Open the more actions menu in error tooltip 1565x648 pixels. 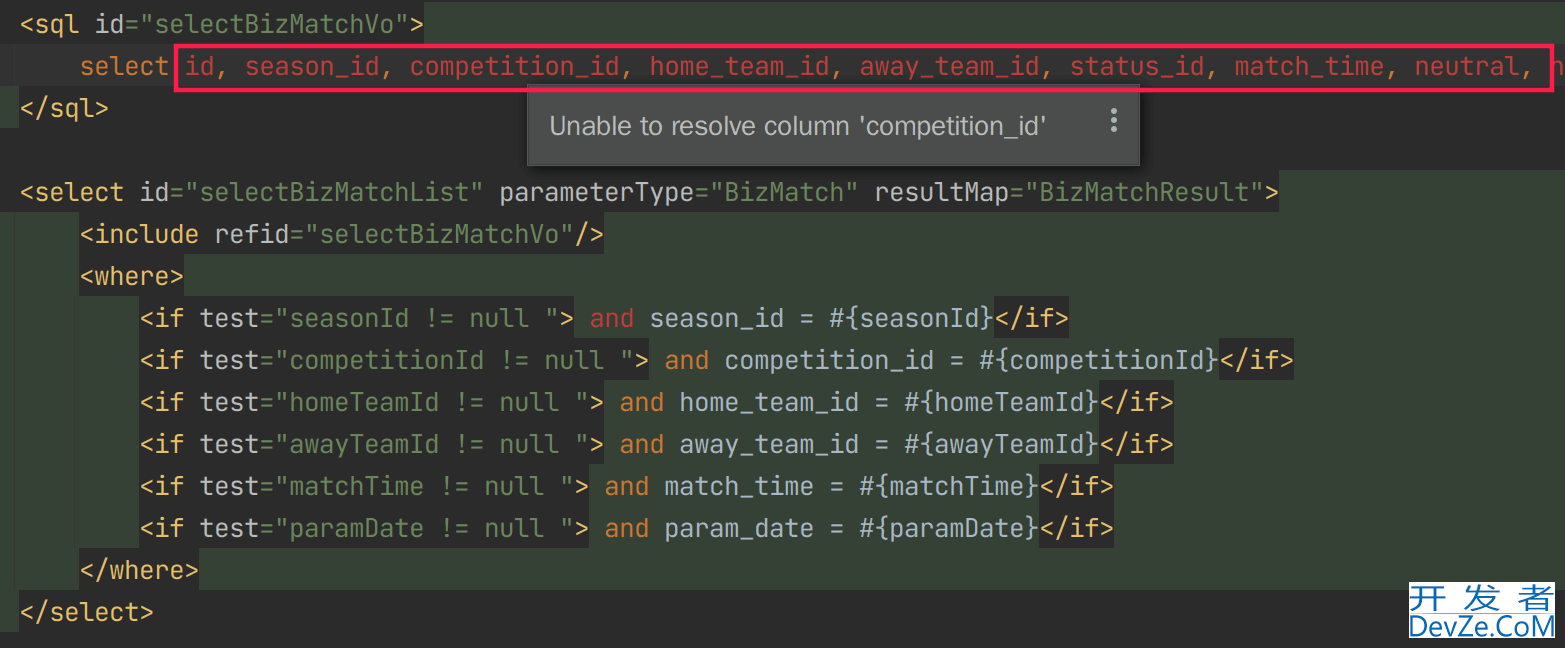[x=1113, y=122]
